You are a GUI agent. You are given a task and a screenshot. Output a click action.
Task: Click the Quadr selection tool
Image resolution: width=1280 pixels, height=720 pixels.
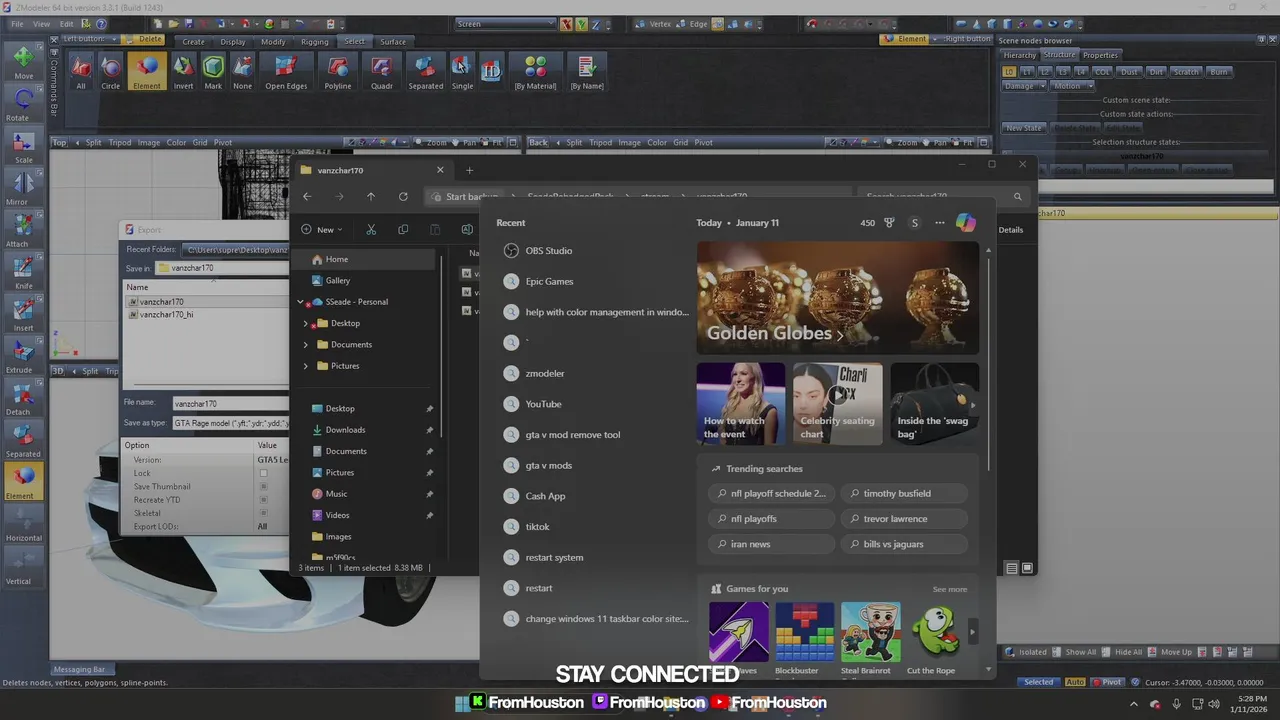tap(382, 72)
